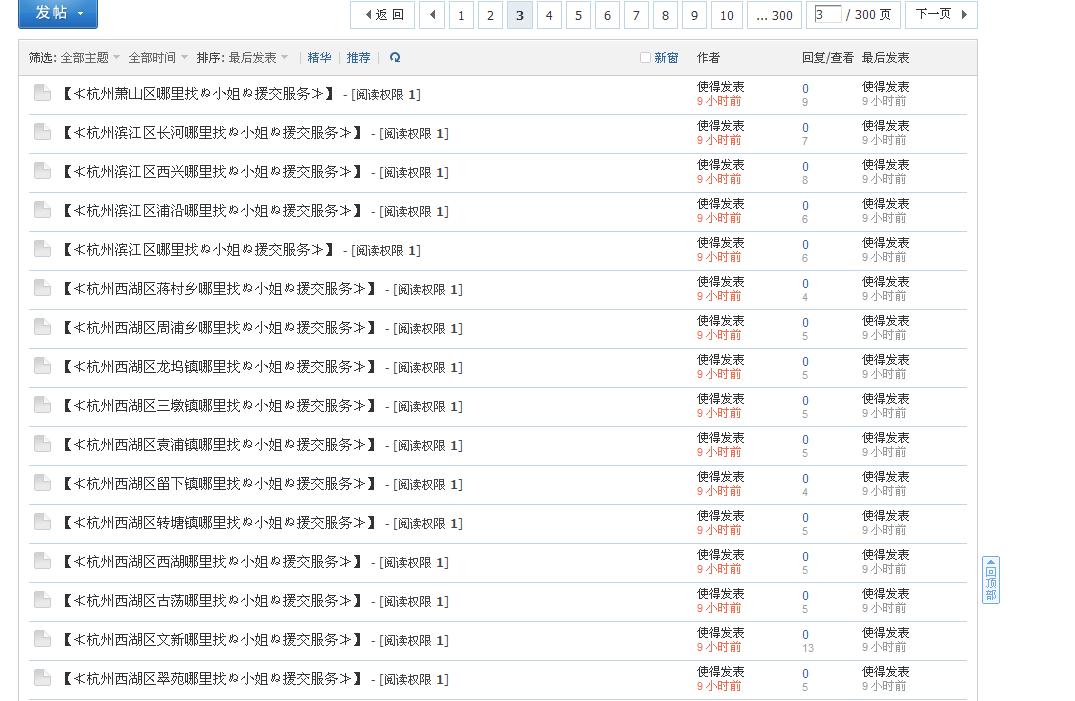Click folder icon beside 杭州滨江区长河 thread
The height and width of the screenshot is (701, 1075).
click(40, 132)
